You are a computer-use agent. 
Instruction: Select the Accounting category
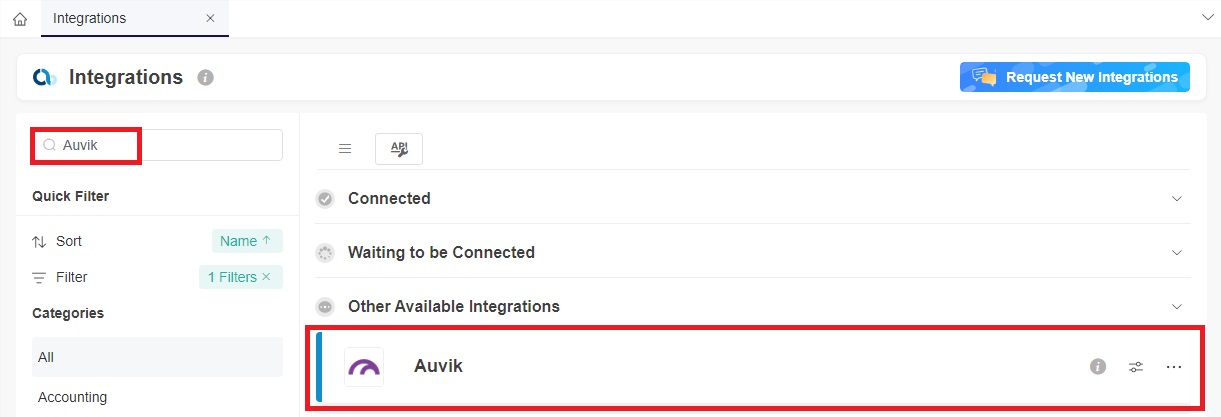72,397
